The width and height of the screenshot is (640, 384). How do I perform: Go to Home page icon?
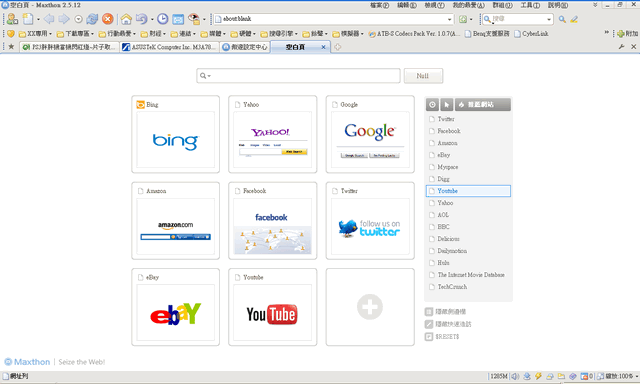[126, 19]
